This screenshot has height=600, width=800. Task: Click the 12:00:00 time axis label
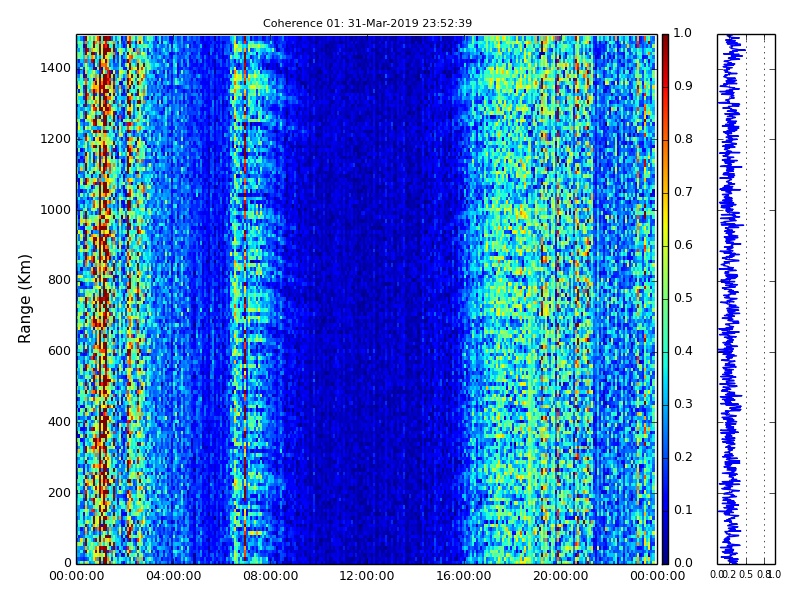[x=367, y=576]
